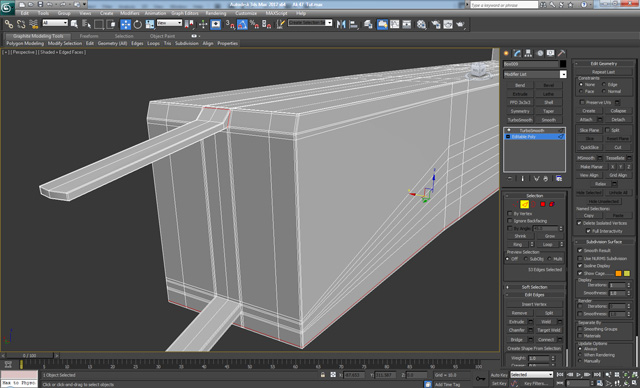The height and width of the screenshot is (388, 640).
Task: Click the TurboSmooth modifier button
Action: tap(520, 120)
